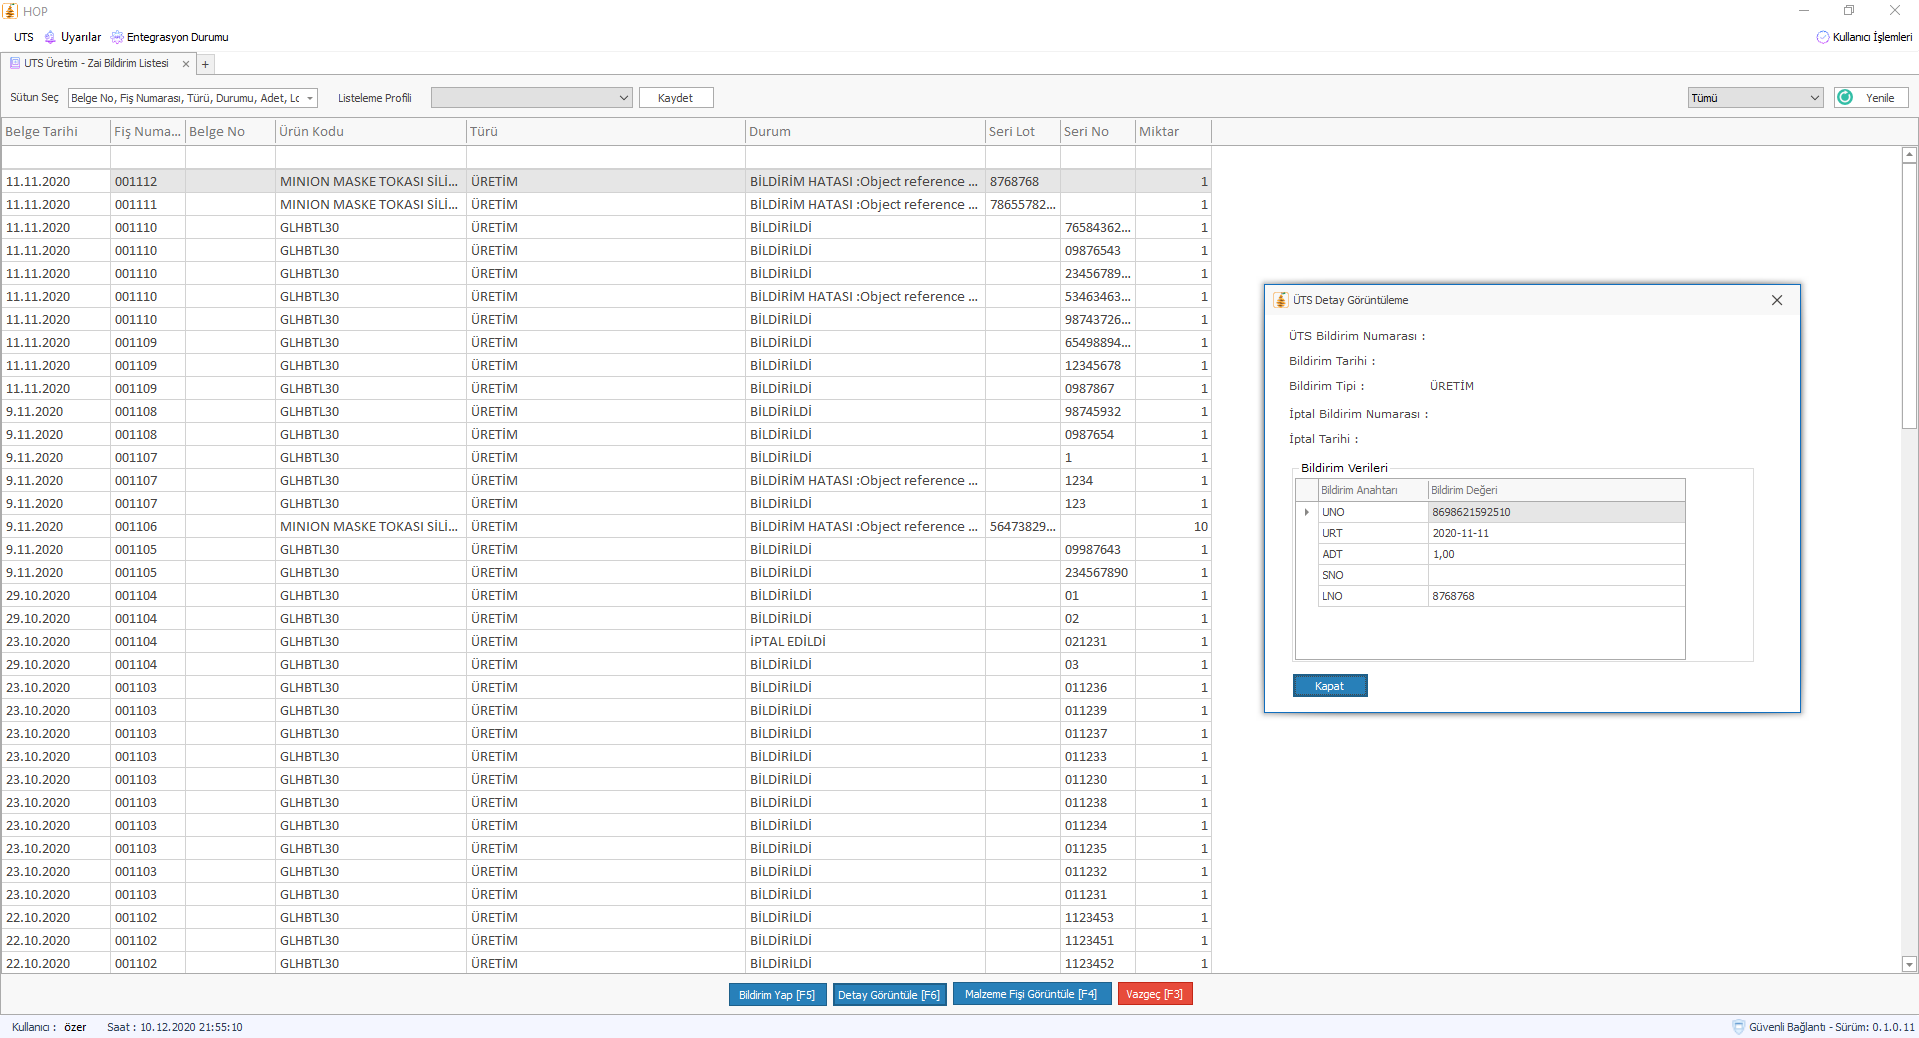Click the UNO row indicator arrow
Screen dimensions: 1919x1038
pyautogui.click(x=1306, y=512)
